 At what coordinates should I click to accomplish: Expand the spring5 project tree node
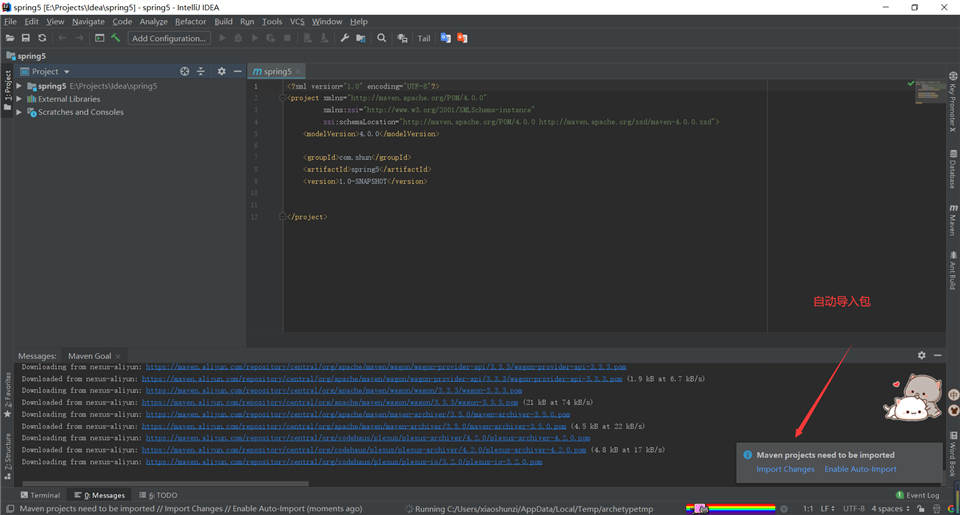19,86
